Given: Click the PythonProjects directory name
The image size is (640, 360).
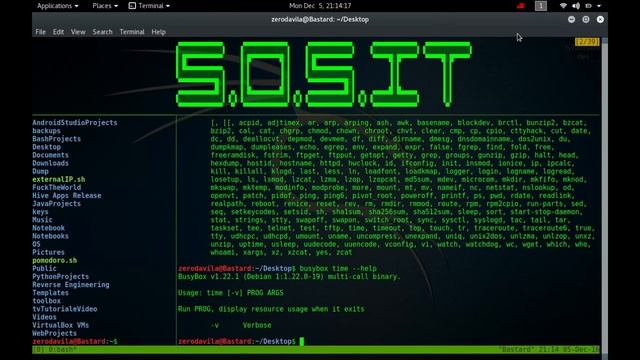Looking at the screenshot, I should pyautogui.click(x=61, y=277).
